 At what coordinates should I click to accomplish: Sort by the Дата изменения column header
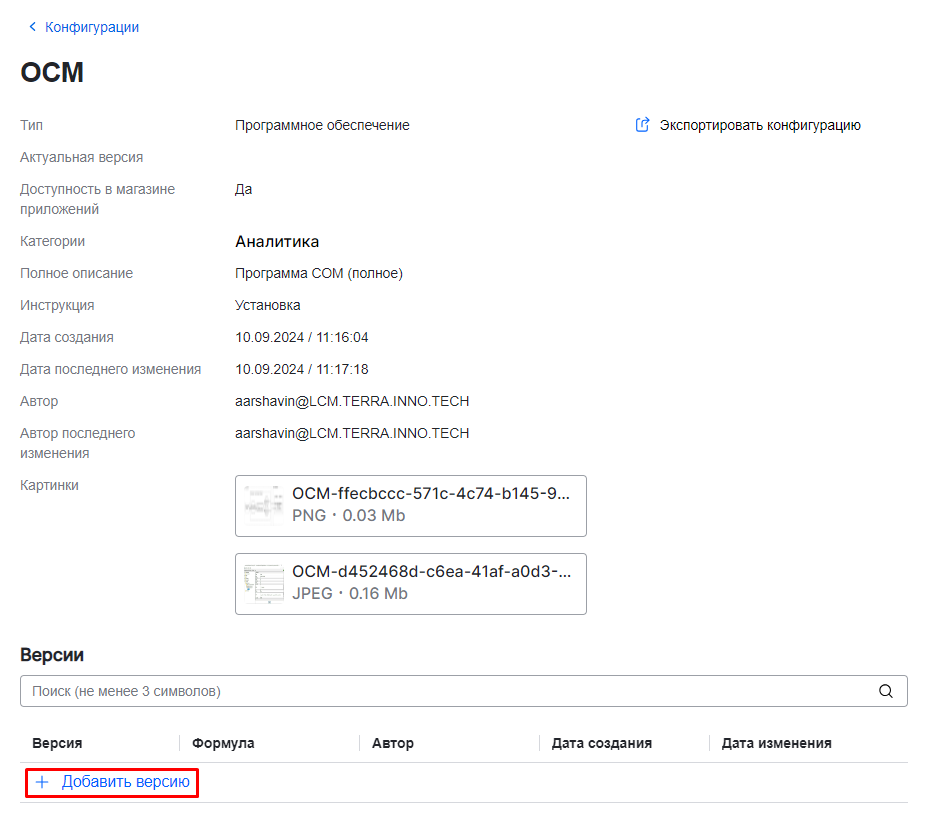[x=776, y=743]
